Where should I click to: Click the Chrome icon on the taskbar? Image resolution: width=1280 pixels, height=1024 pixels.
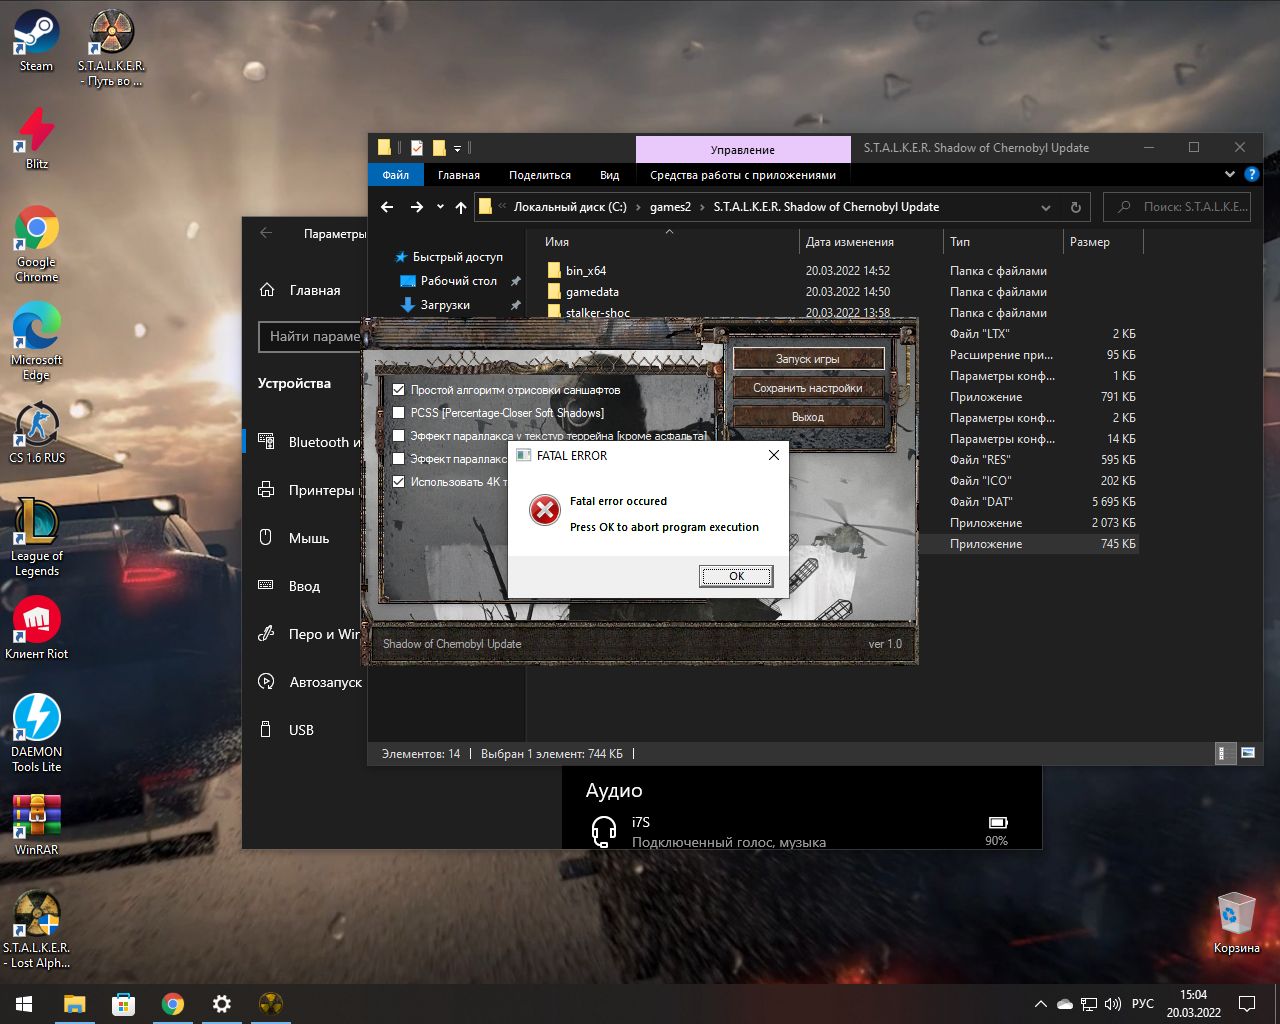tap(172, 1003)
